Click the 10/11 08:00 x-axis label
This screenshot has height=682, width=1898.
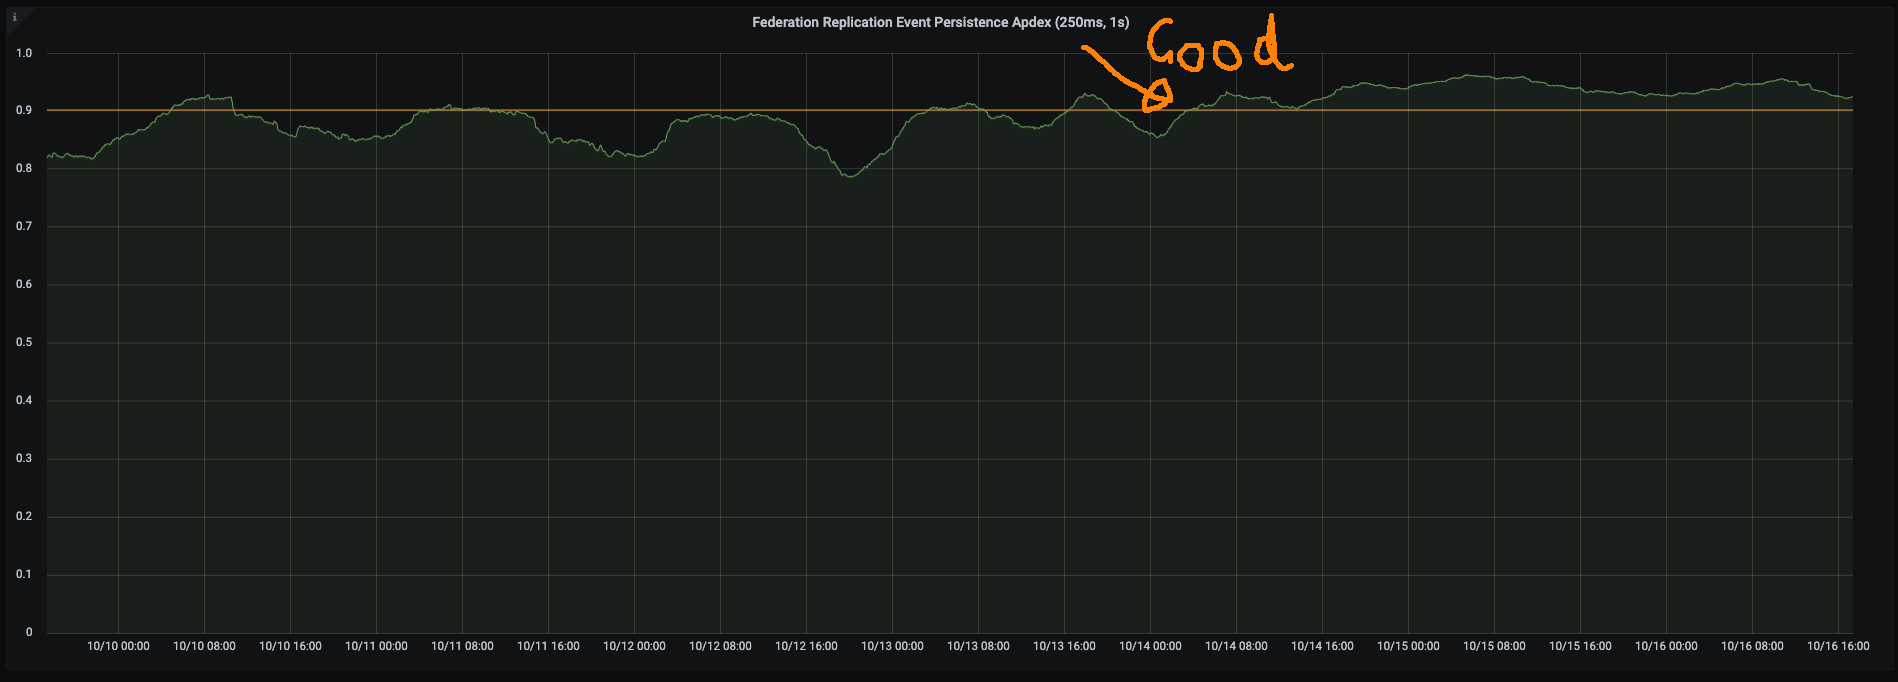pyautogui.click(x=462, y=646)
